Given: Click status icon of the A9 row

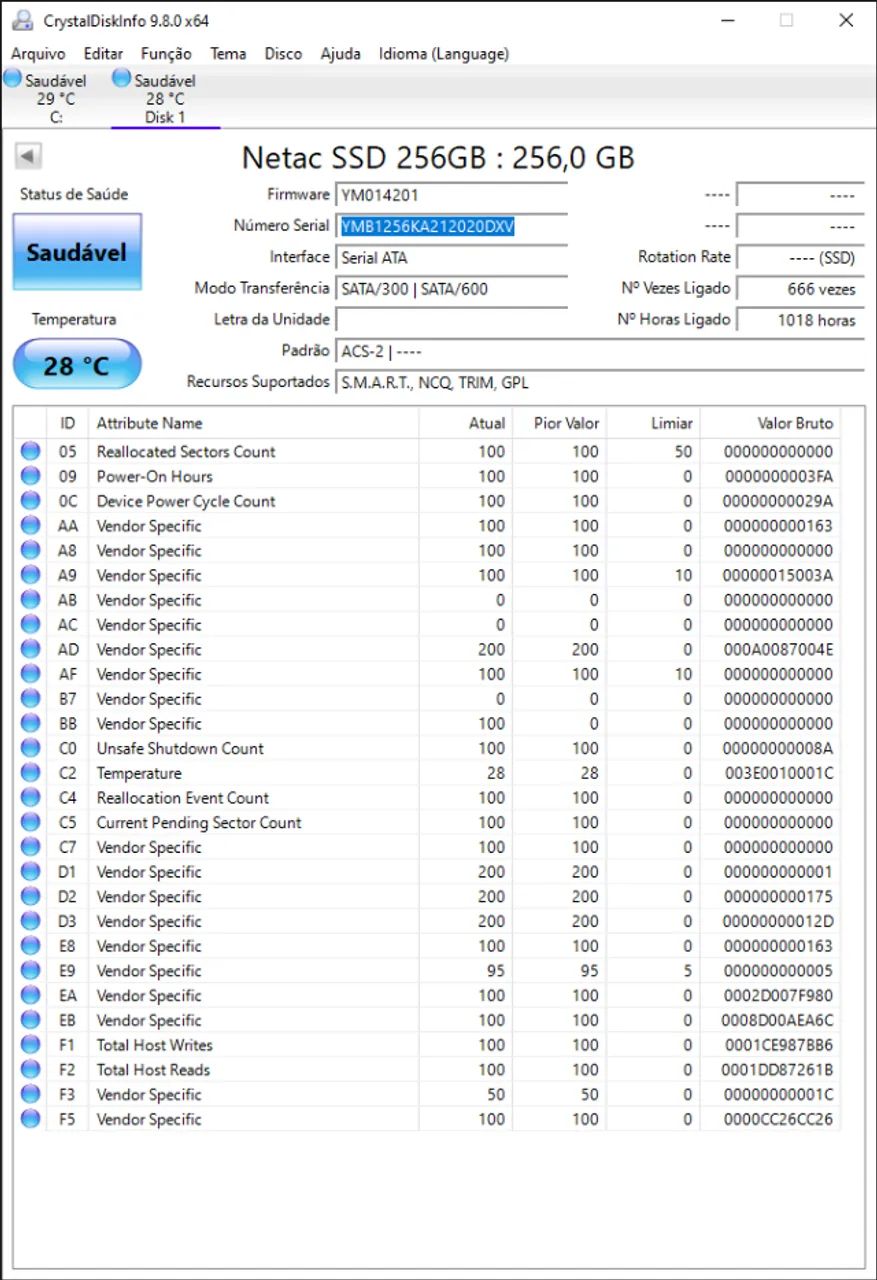Looking at the screenshot, I should [x=31, y=575].
